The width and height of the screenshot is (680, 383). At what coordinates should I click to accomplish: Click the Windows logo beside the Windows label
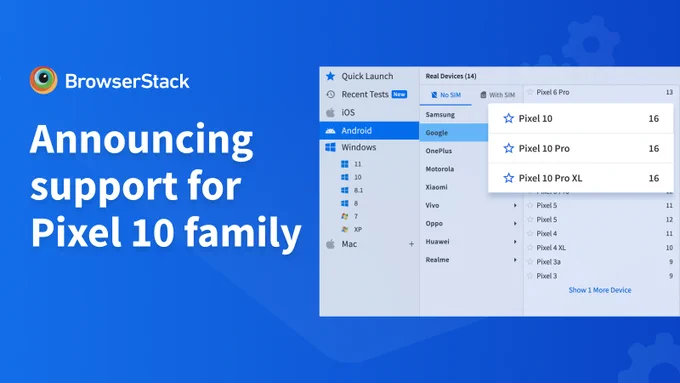pos(330,147)
